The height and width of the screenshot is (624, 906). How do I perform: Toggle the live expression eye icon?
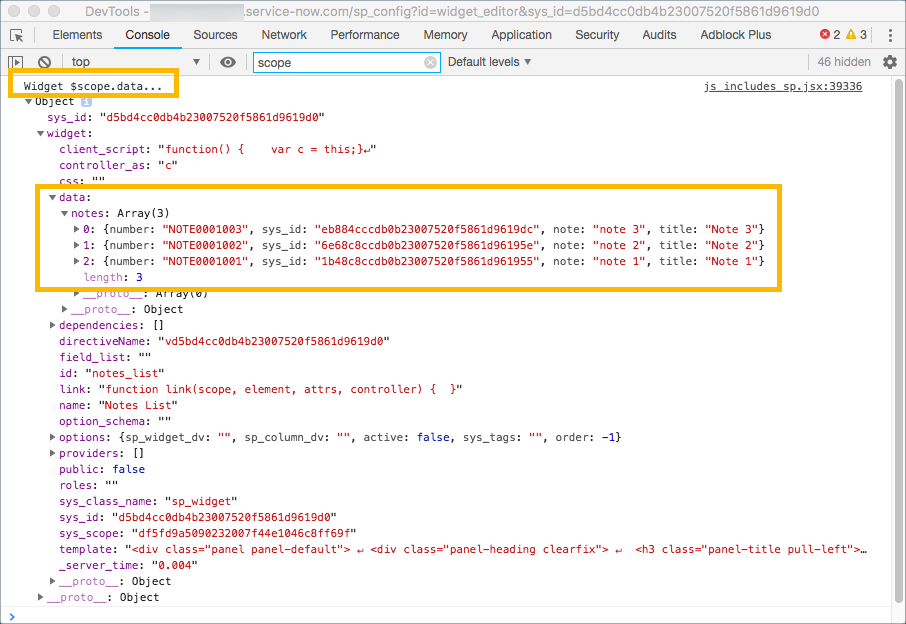(x=228, y=62)
